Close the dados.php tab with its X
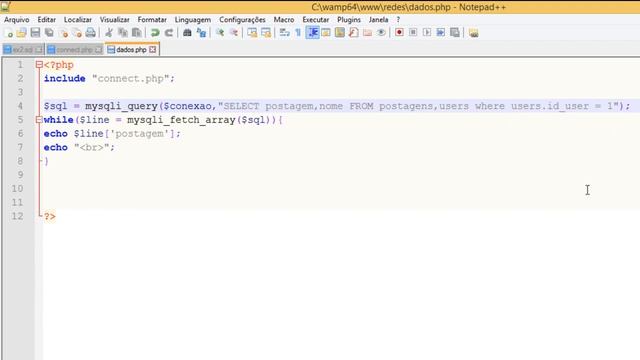The image size is (640, 360). (x=152, y=49)
